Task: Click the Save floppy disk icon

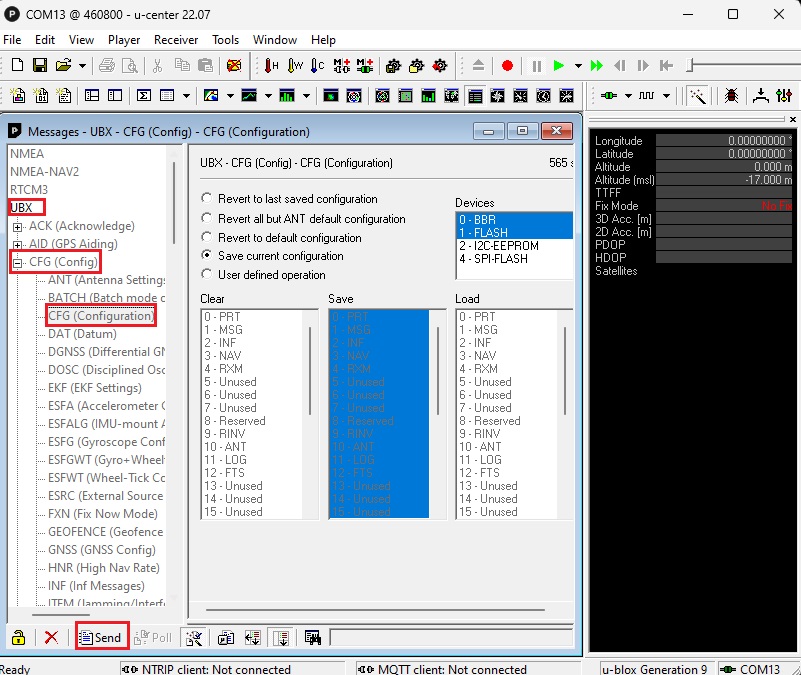Action: (x=40, y=66)
